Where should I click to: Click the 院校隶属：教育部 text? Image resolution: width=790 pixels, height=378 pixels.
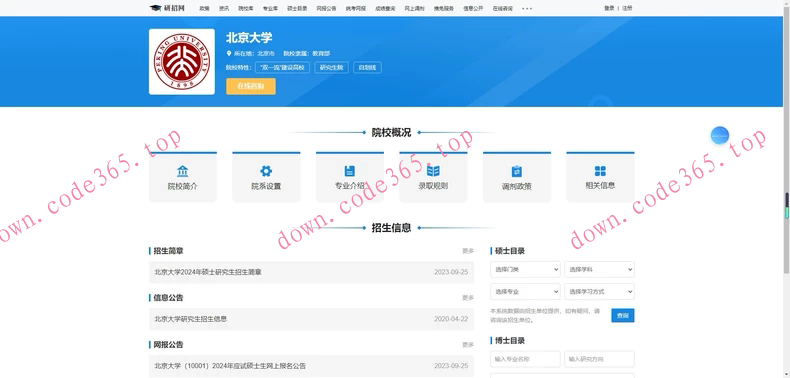[307, 53]
